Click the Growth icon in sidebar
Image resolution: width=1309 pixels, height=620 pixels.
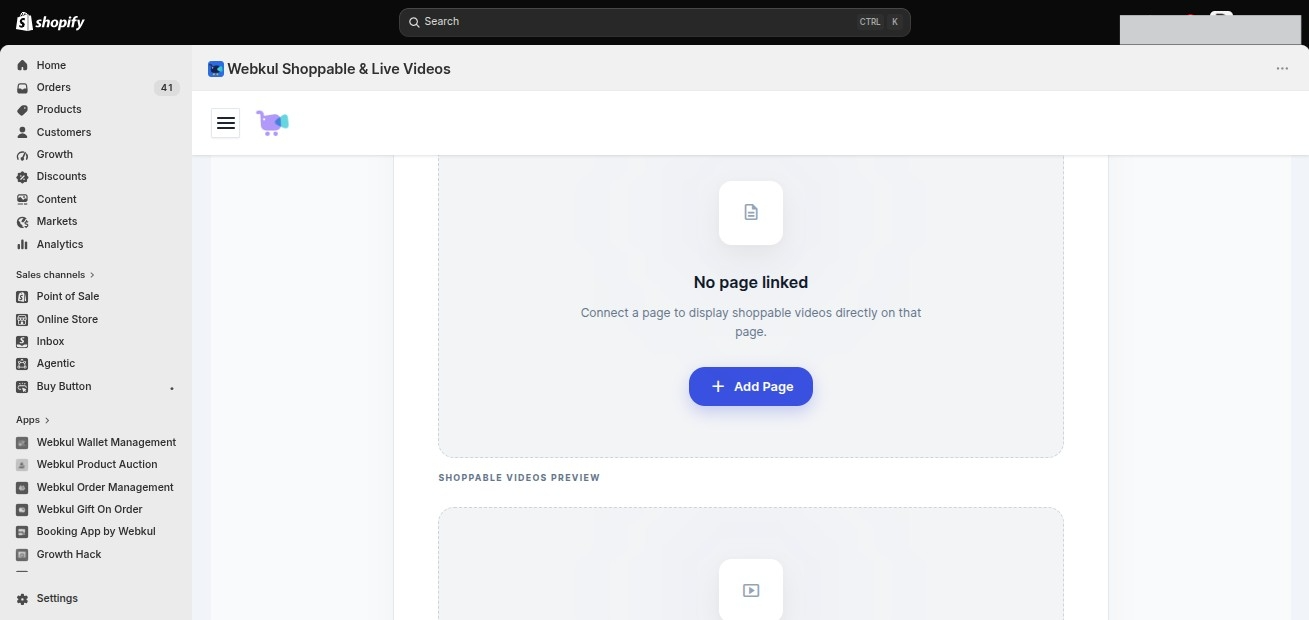pos(22,154)
